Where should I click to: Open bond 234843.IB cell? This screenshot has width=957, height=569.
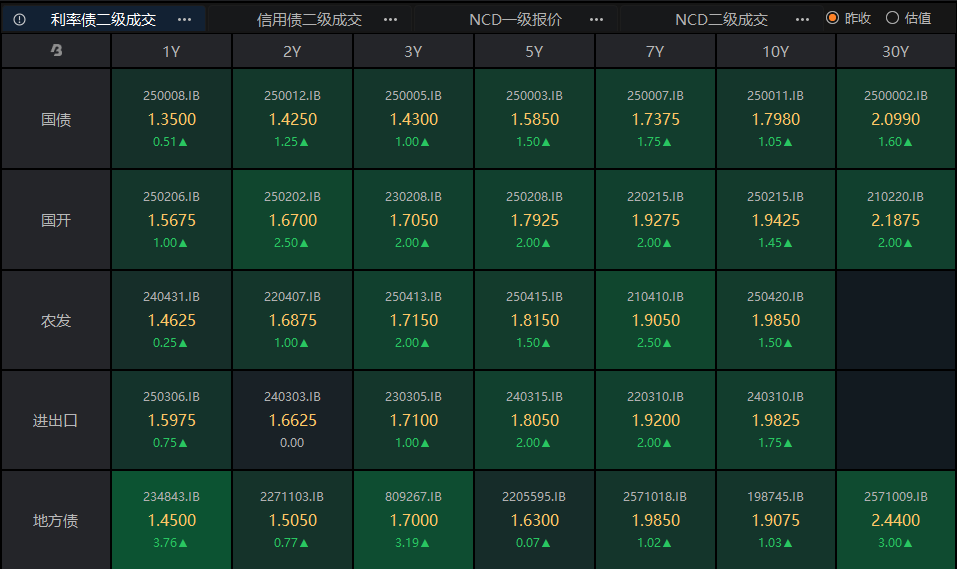[172, 520]
